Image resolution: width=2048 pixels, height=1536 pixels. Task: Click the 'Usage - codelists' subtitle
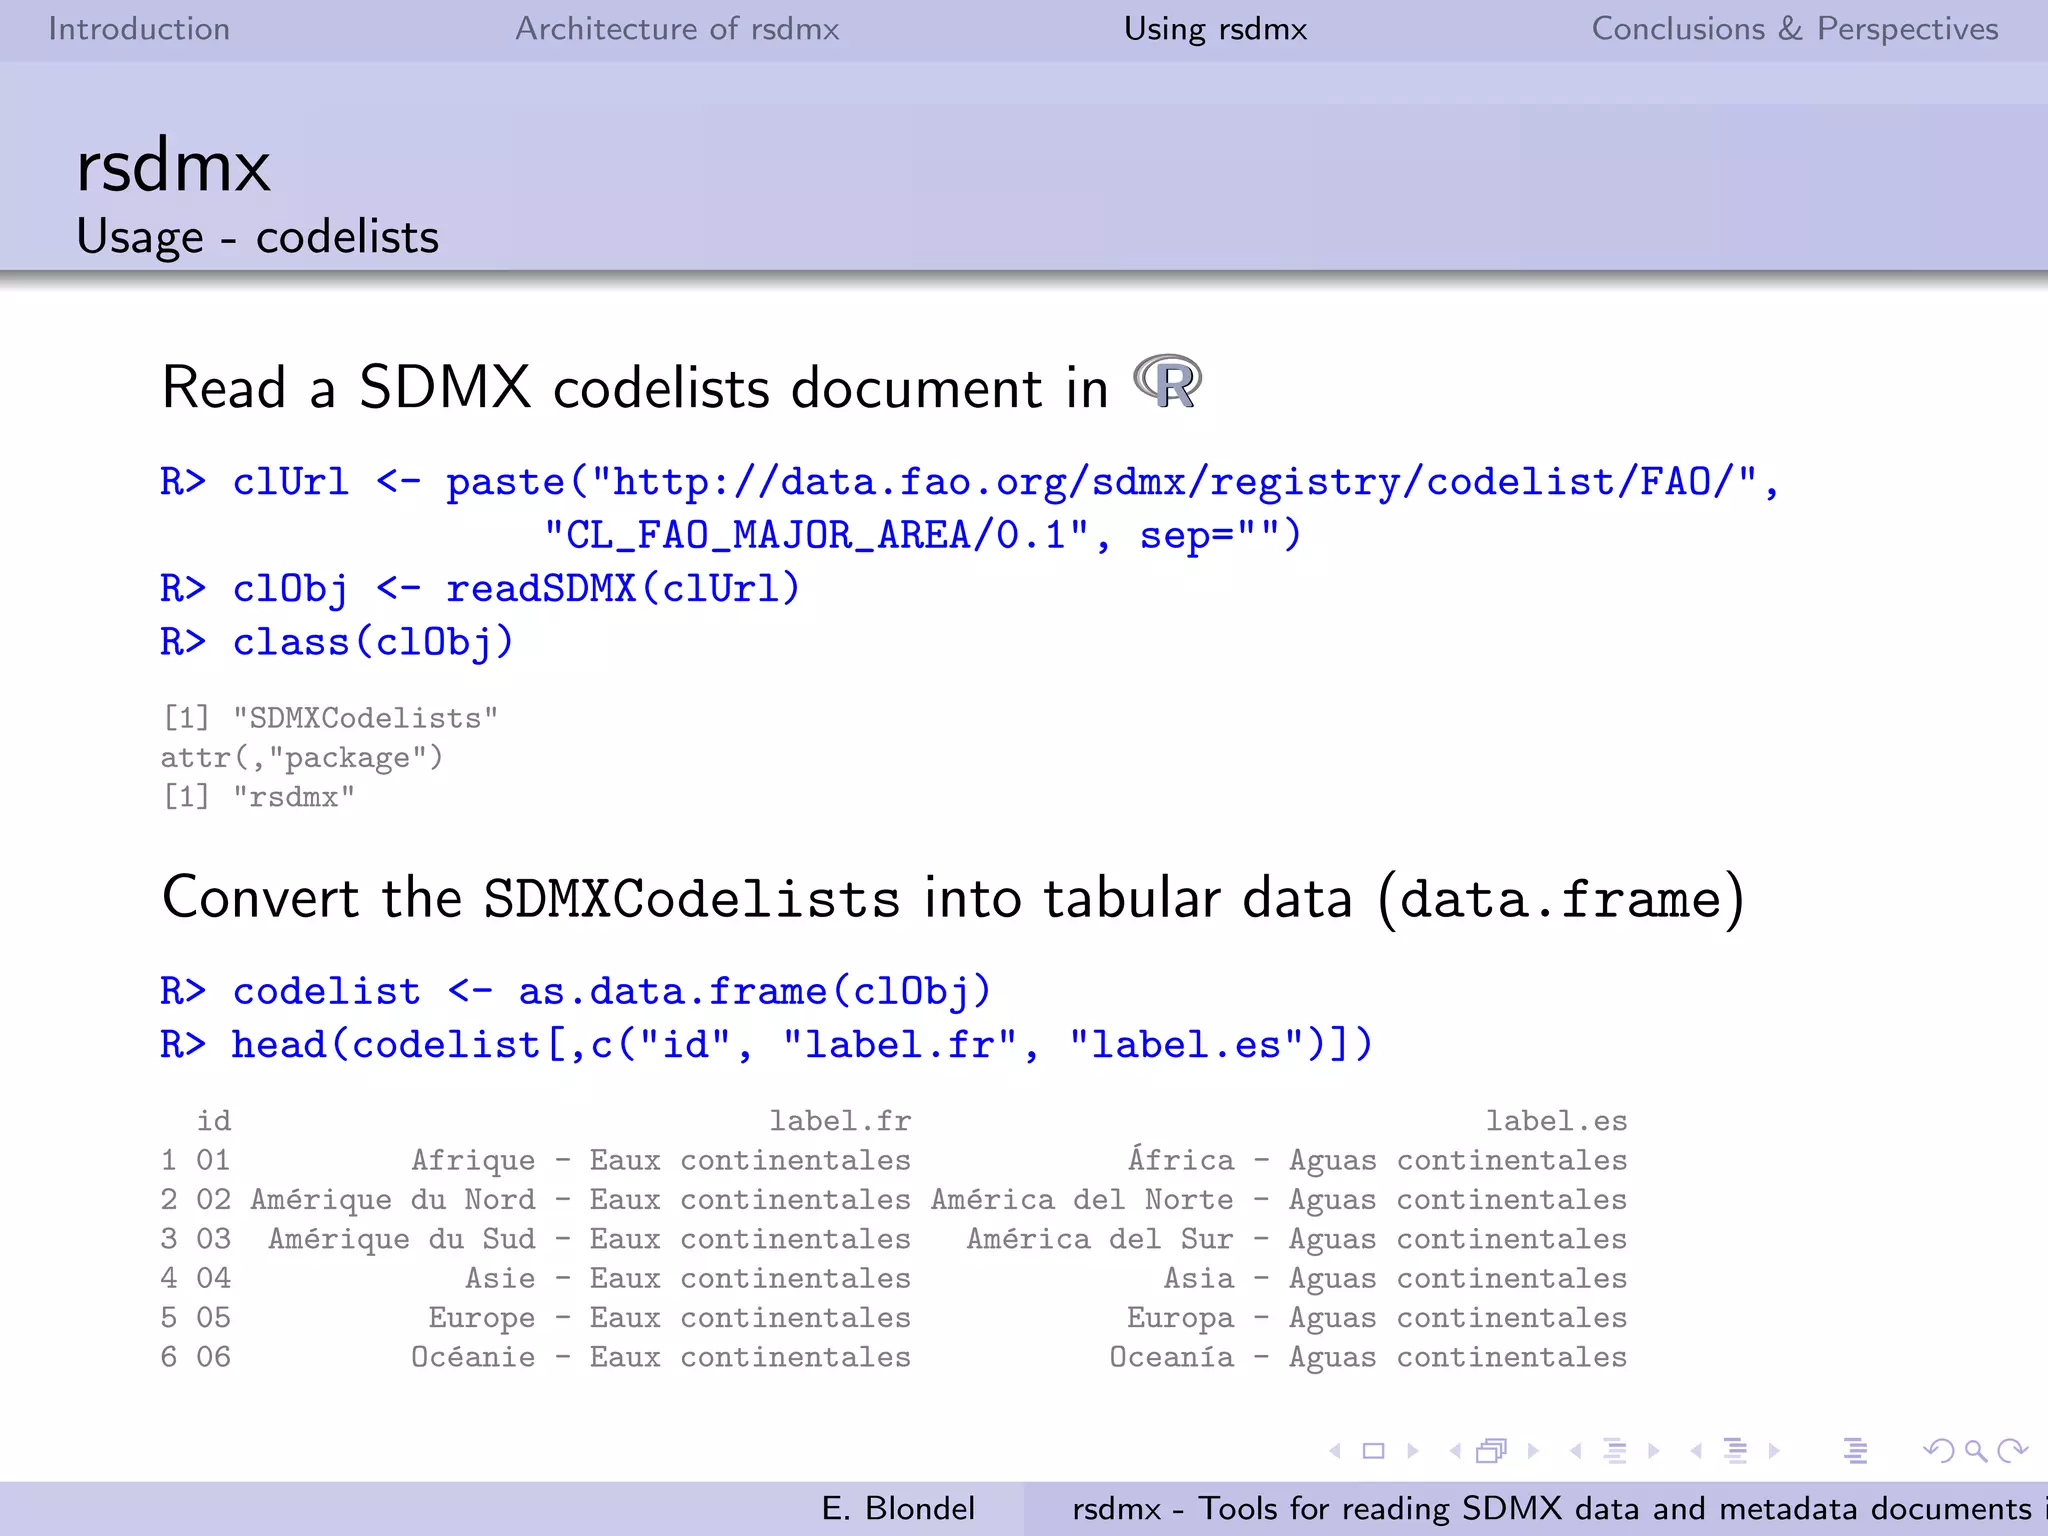tap(258, 237)
